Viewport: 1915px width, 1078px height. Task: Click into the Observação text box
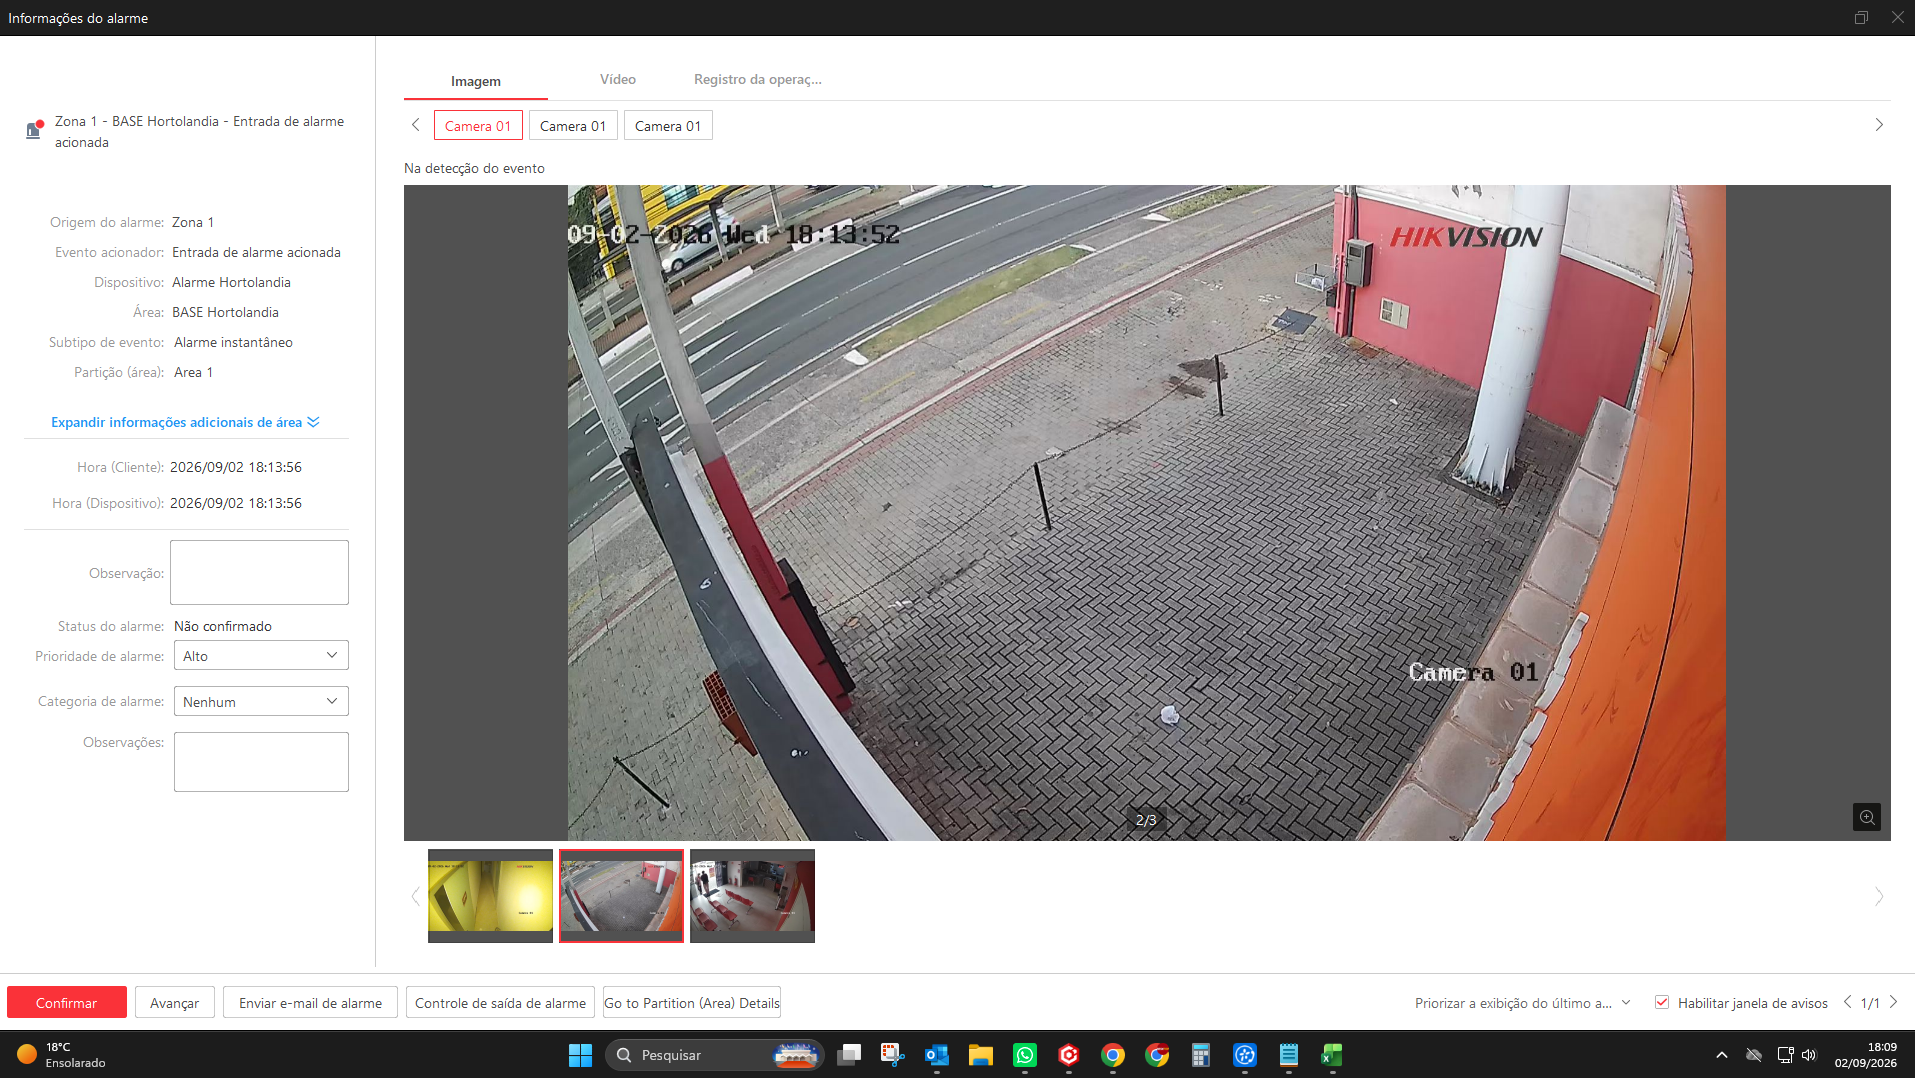point(259,572)
